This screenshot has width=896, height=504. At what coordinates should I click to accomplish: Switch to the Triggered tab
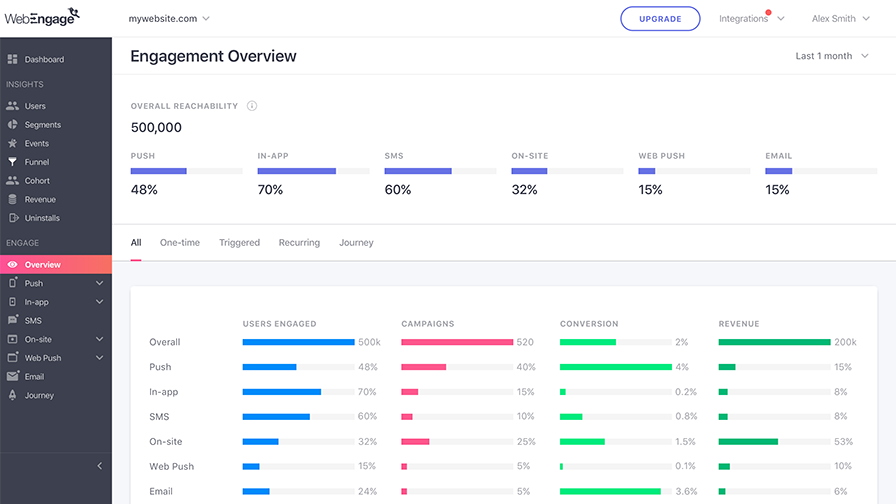(239, 242)
